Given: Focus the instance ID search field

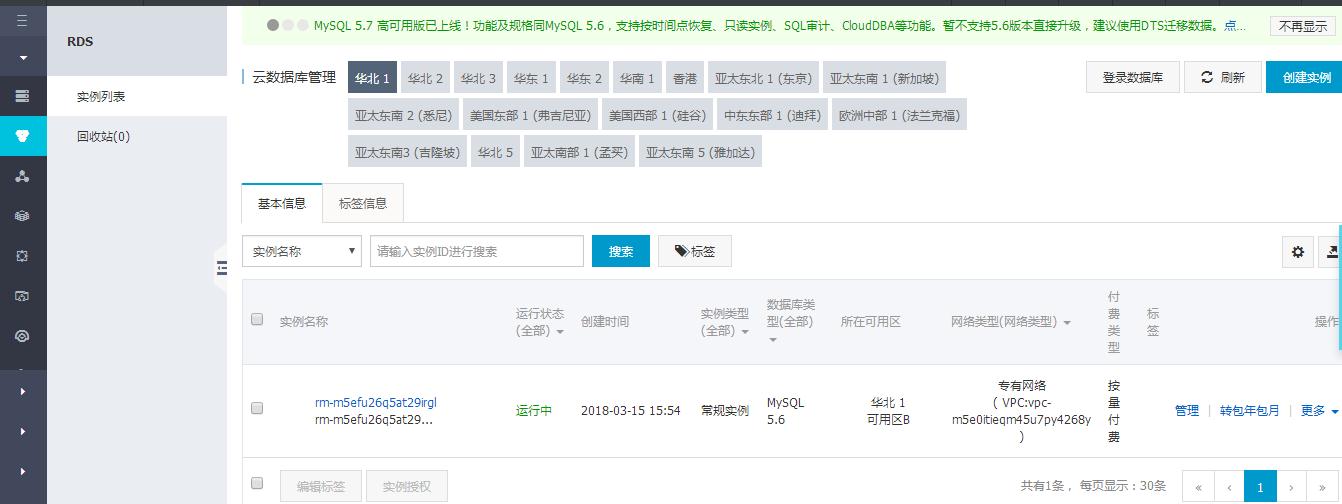Looking at the screenshot, I should pyautogui.click(x=477, y=251).
